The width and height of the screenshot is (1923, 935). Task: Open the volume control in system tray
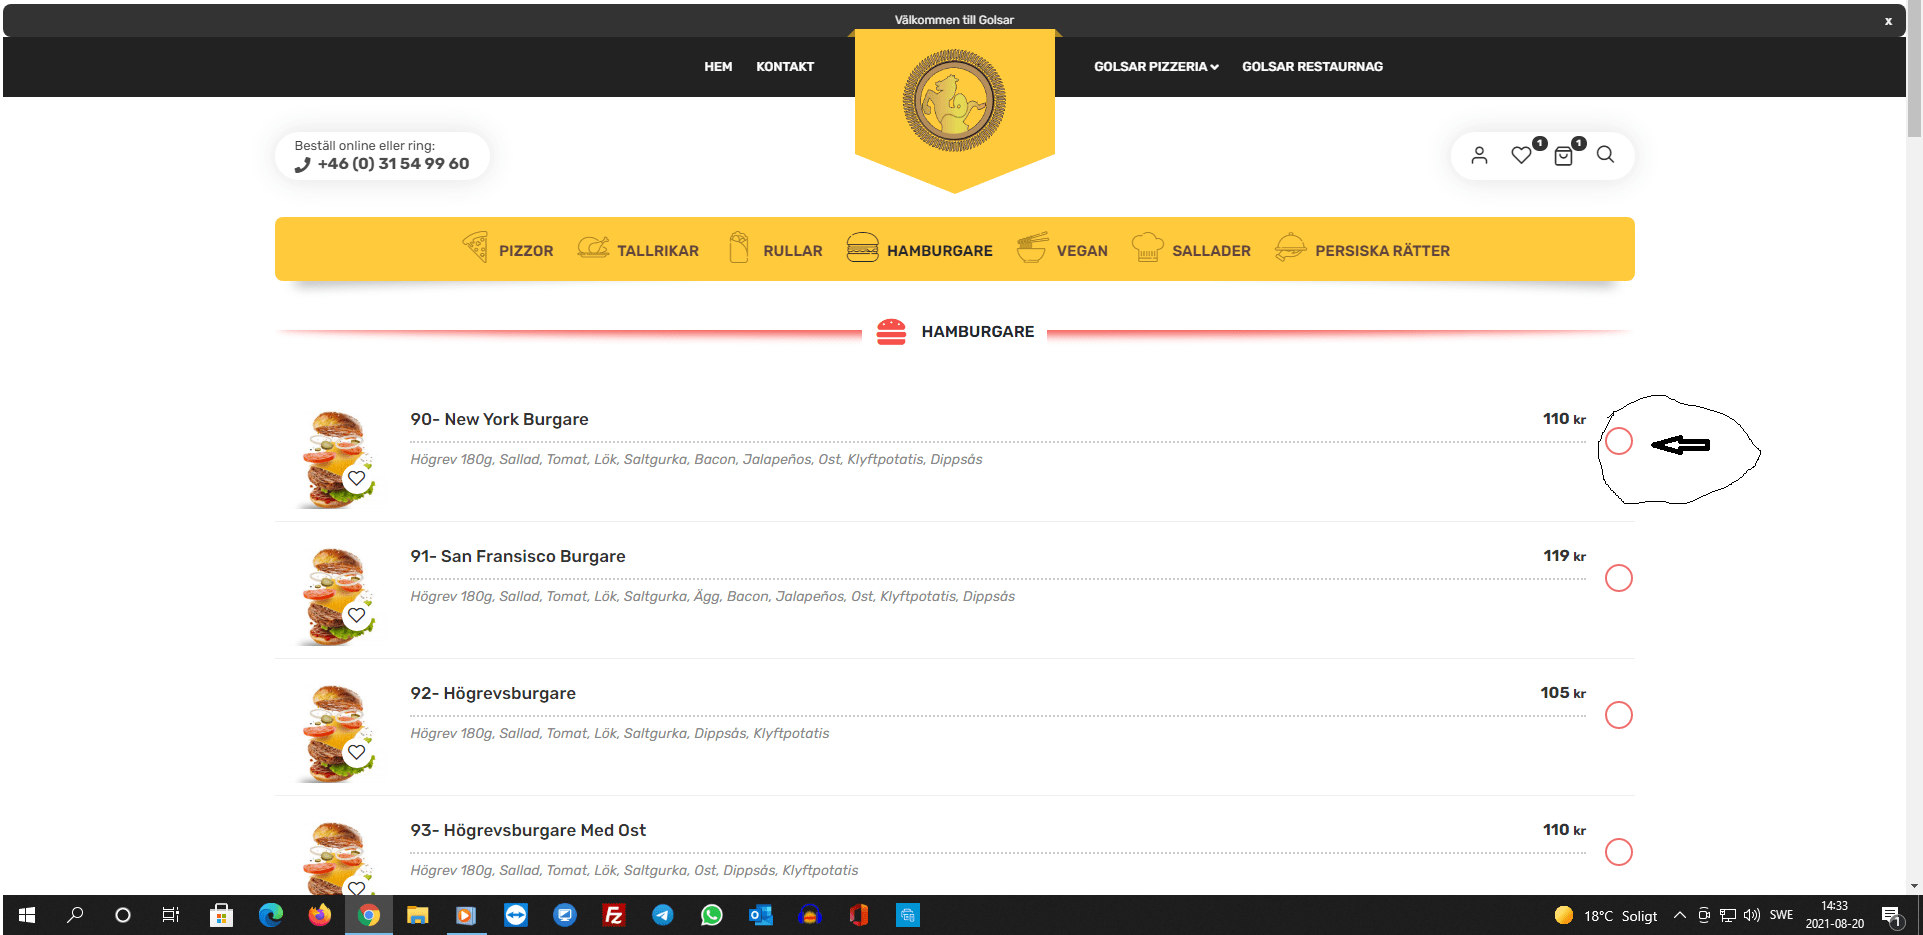[x=1751, y=915]
